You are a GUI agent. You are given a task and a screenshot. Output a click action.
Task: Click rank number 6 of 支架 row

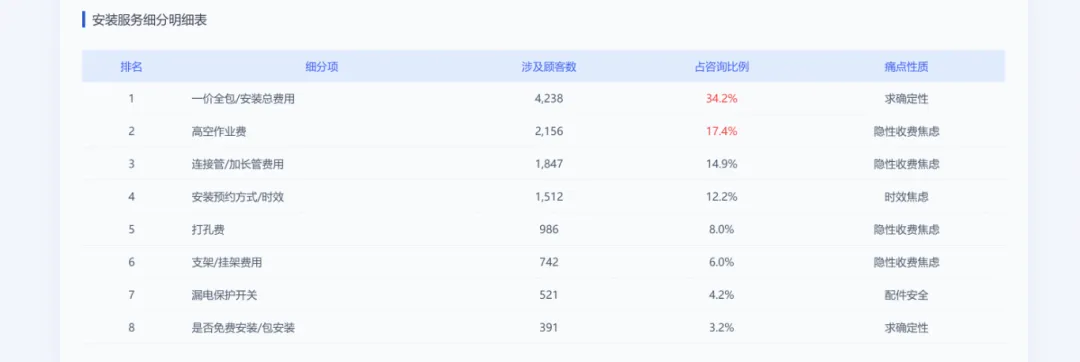click(x=131, y=262)
